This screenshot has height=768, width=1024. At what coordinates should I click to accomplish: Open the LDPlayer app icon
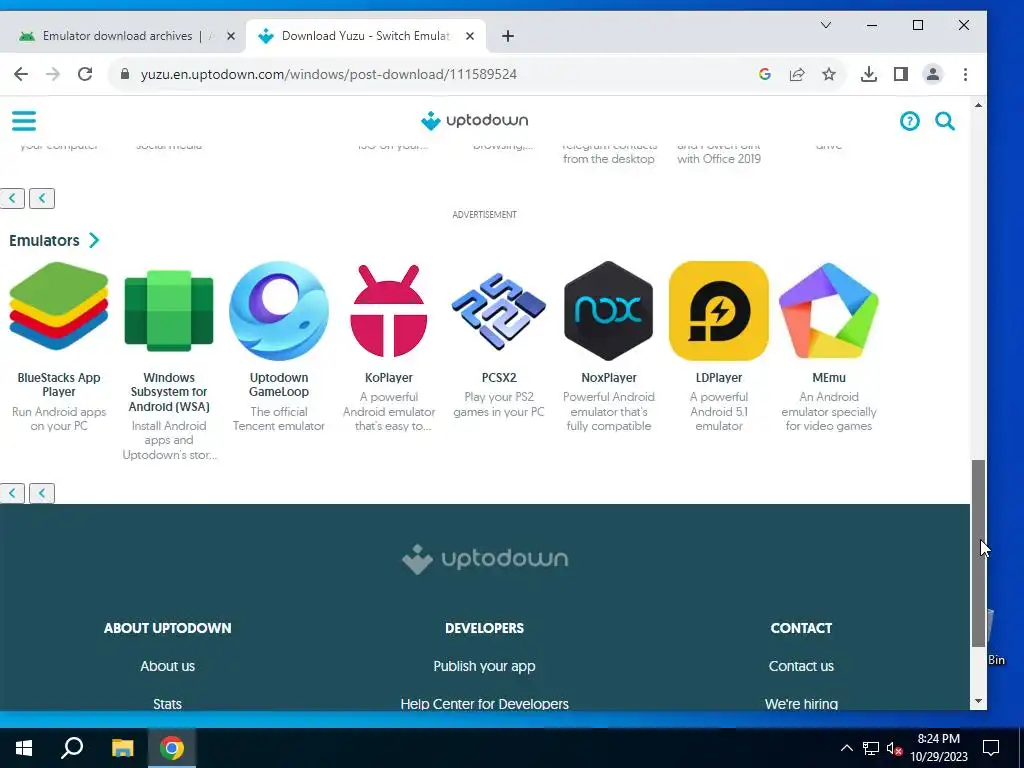coord(718,311)
